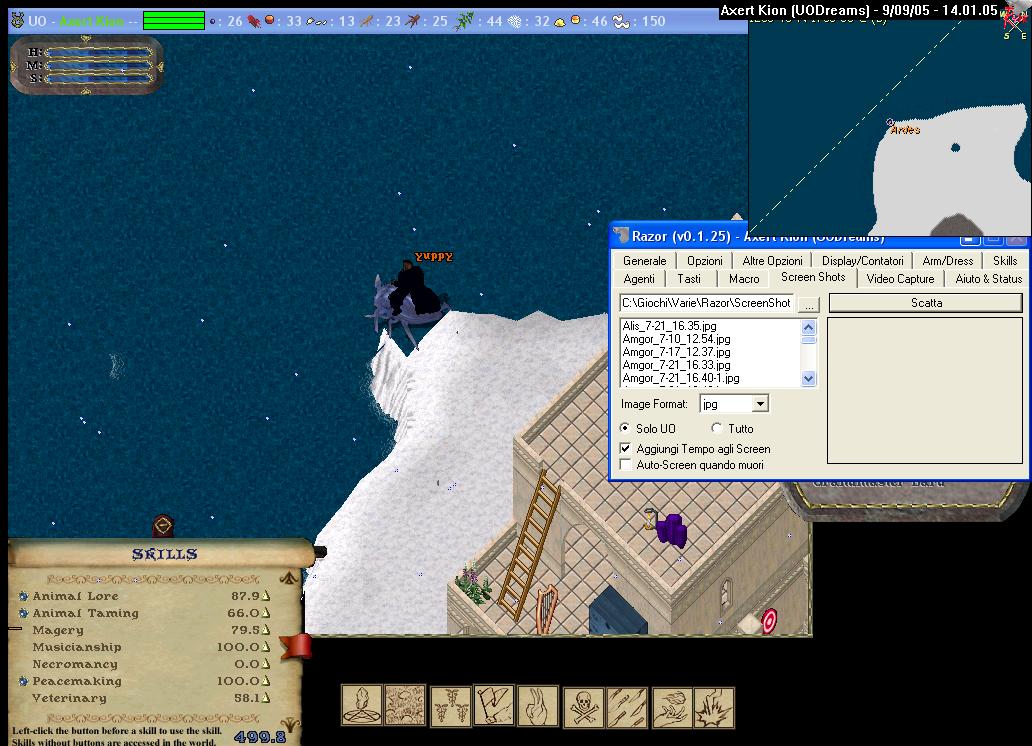
Task: Click the three caduceus healing icon
Action: (x=450, y=706)
